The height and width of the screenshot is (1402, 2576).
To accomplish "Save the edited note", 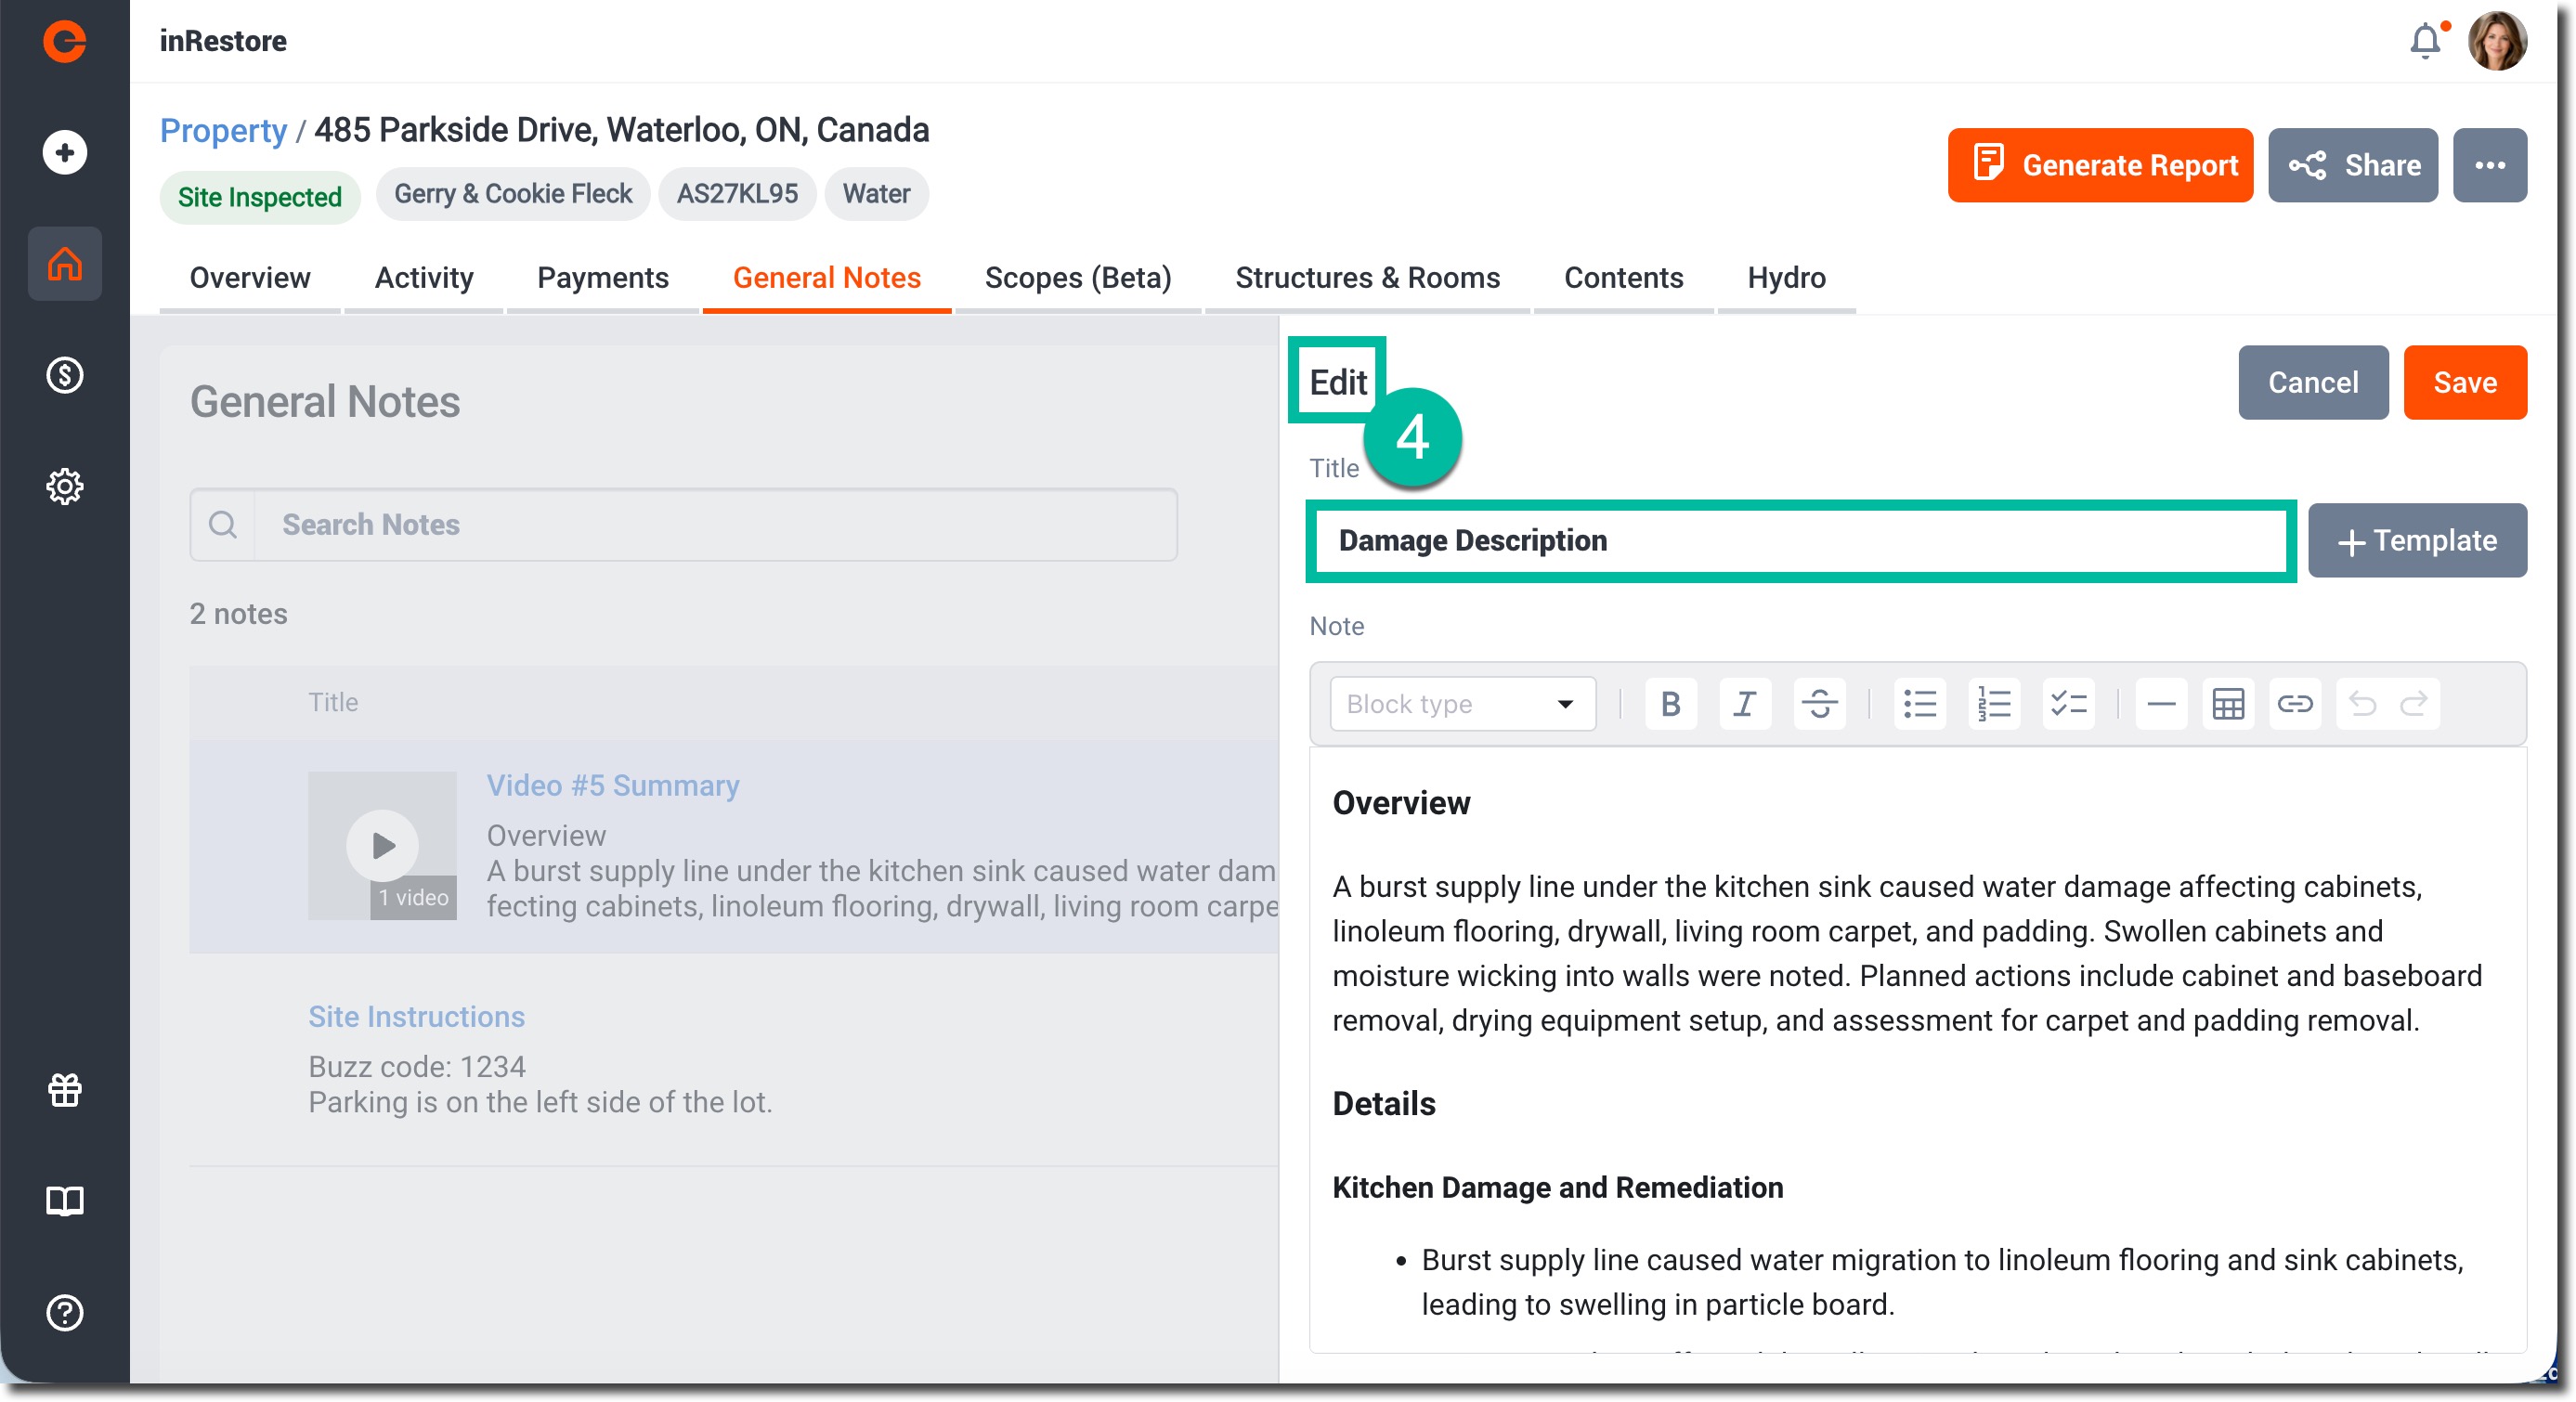I will click(x=2464, y=382).
